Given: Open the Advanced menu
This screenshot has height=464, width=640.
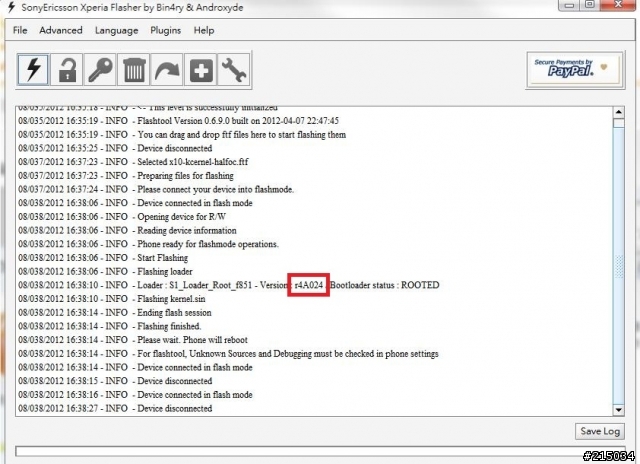Looking at the screenshot, I should point(61,30).
